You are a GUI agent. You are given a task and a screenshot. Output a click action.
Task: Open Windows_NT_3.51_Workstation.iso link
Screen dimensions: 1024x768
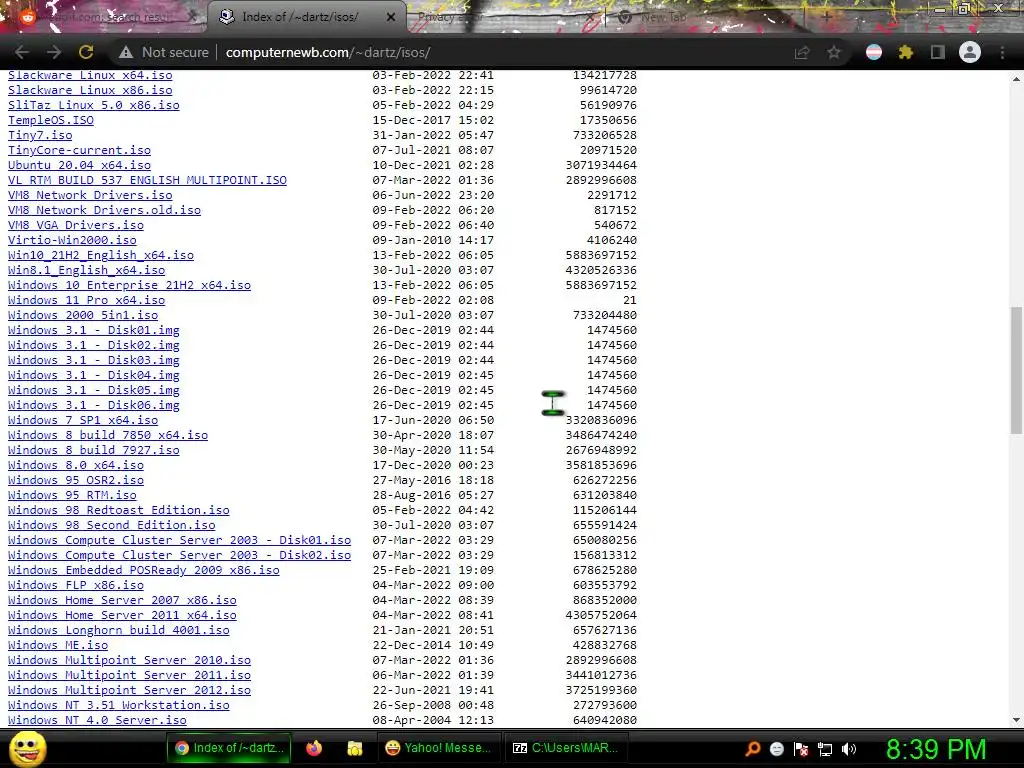(119, 705)
